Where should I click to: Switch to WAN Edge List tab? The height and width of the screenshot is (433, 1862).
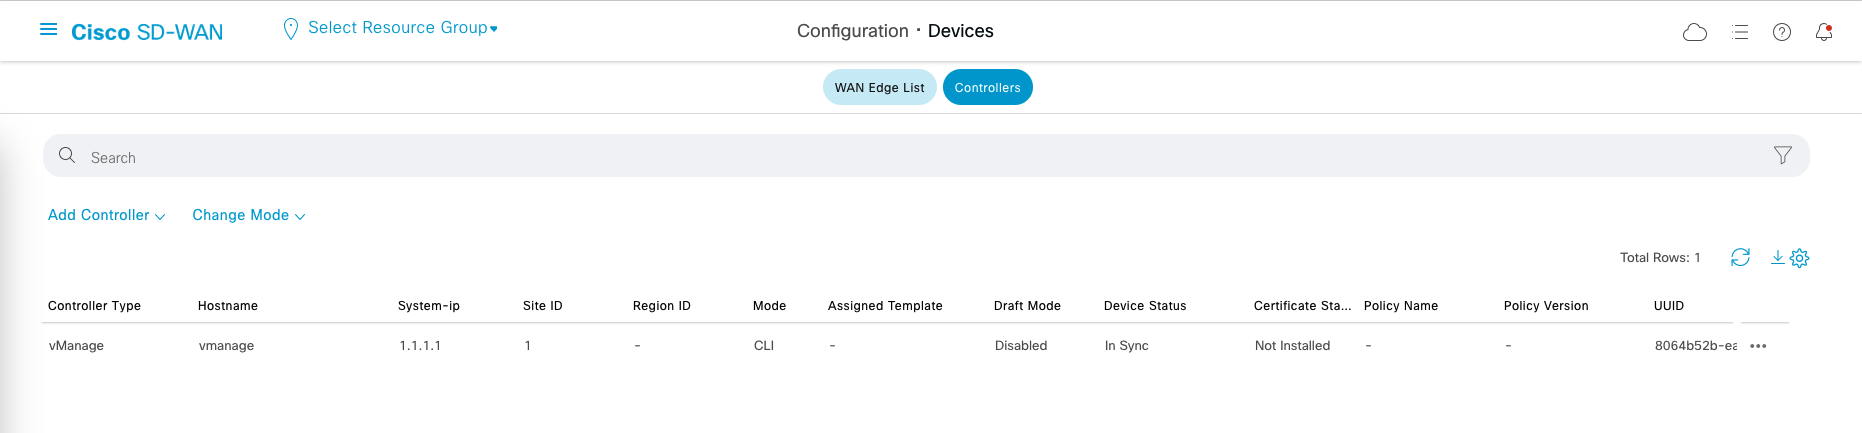(879, 87)
